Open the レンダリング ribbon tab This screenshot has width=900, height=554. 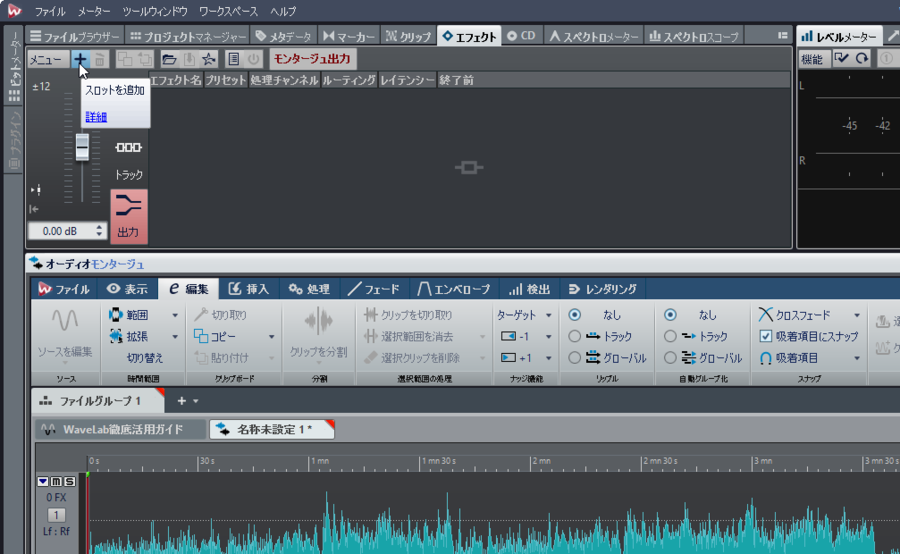point(603,289)
